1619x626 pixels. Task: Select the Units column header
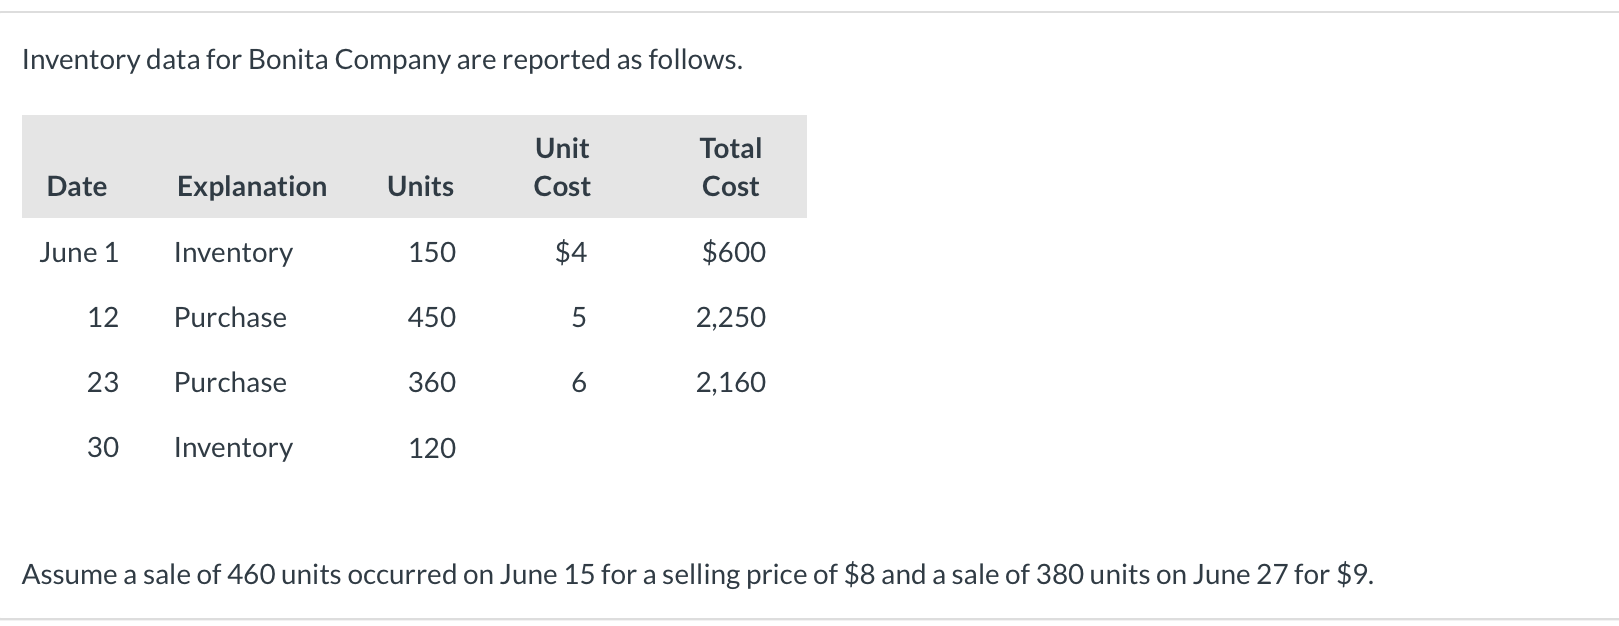point(420,187)
